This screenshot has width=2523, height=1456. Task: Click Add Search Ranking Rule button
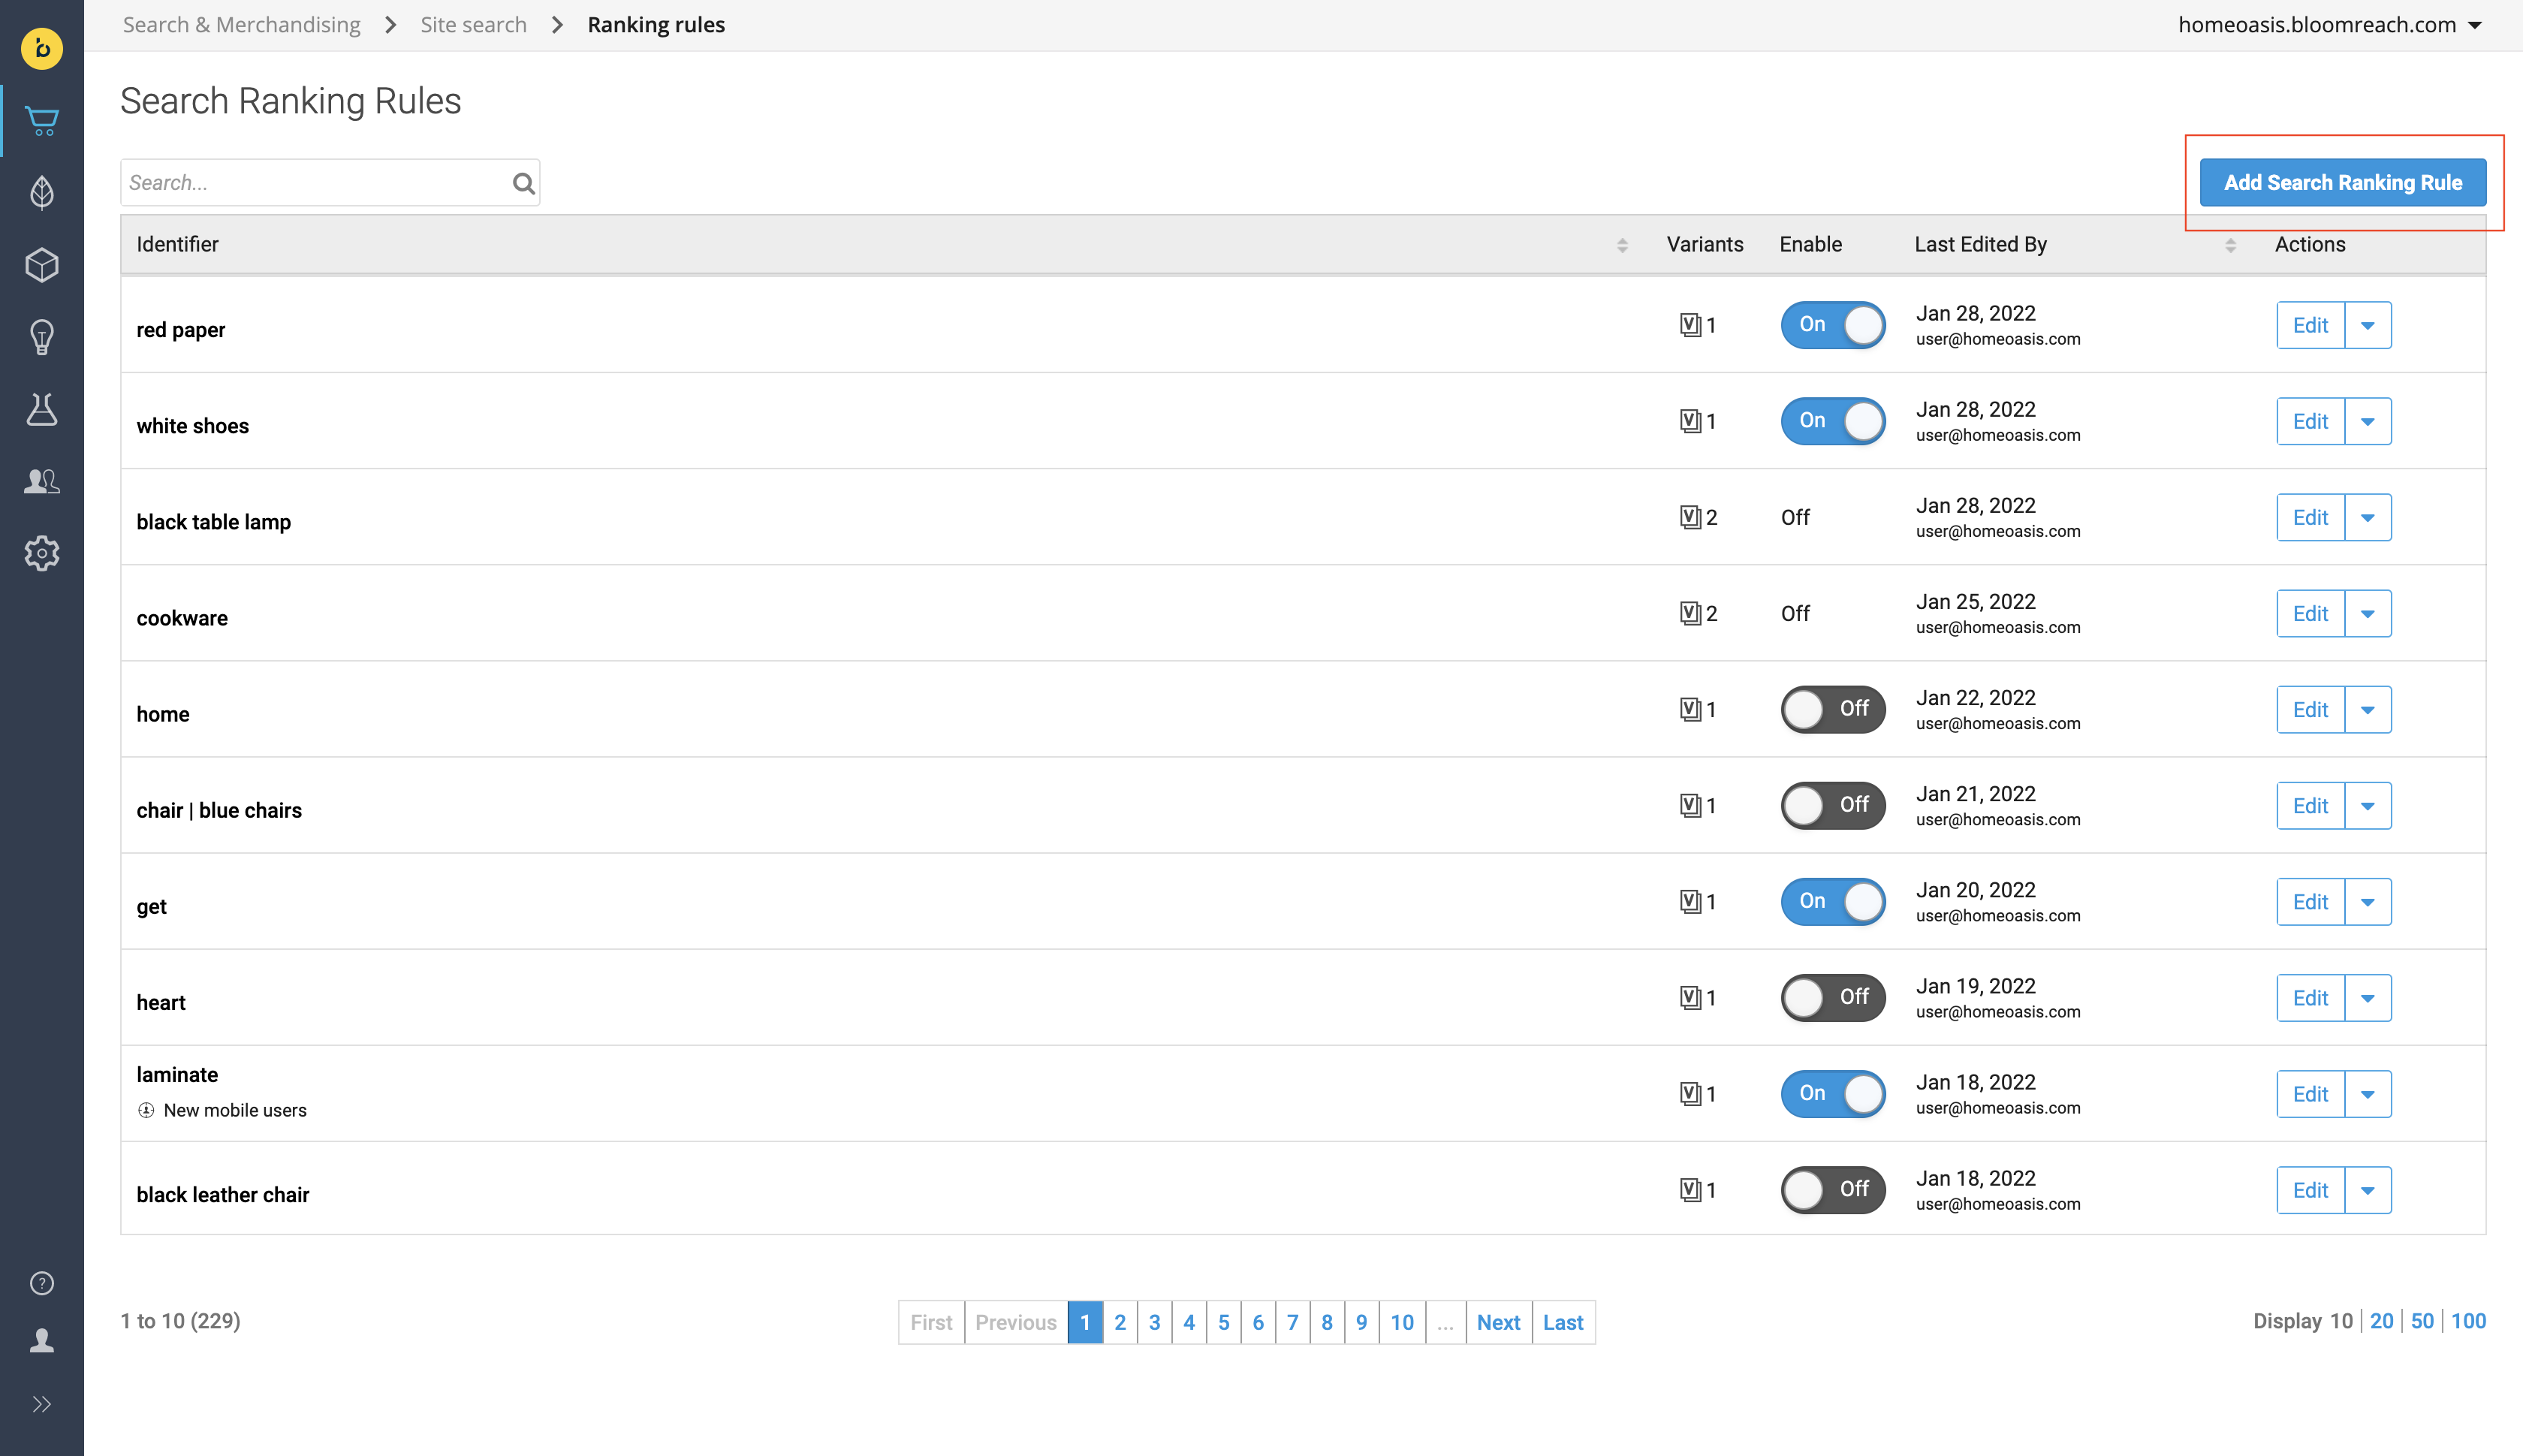(2342, 183)
